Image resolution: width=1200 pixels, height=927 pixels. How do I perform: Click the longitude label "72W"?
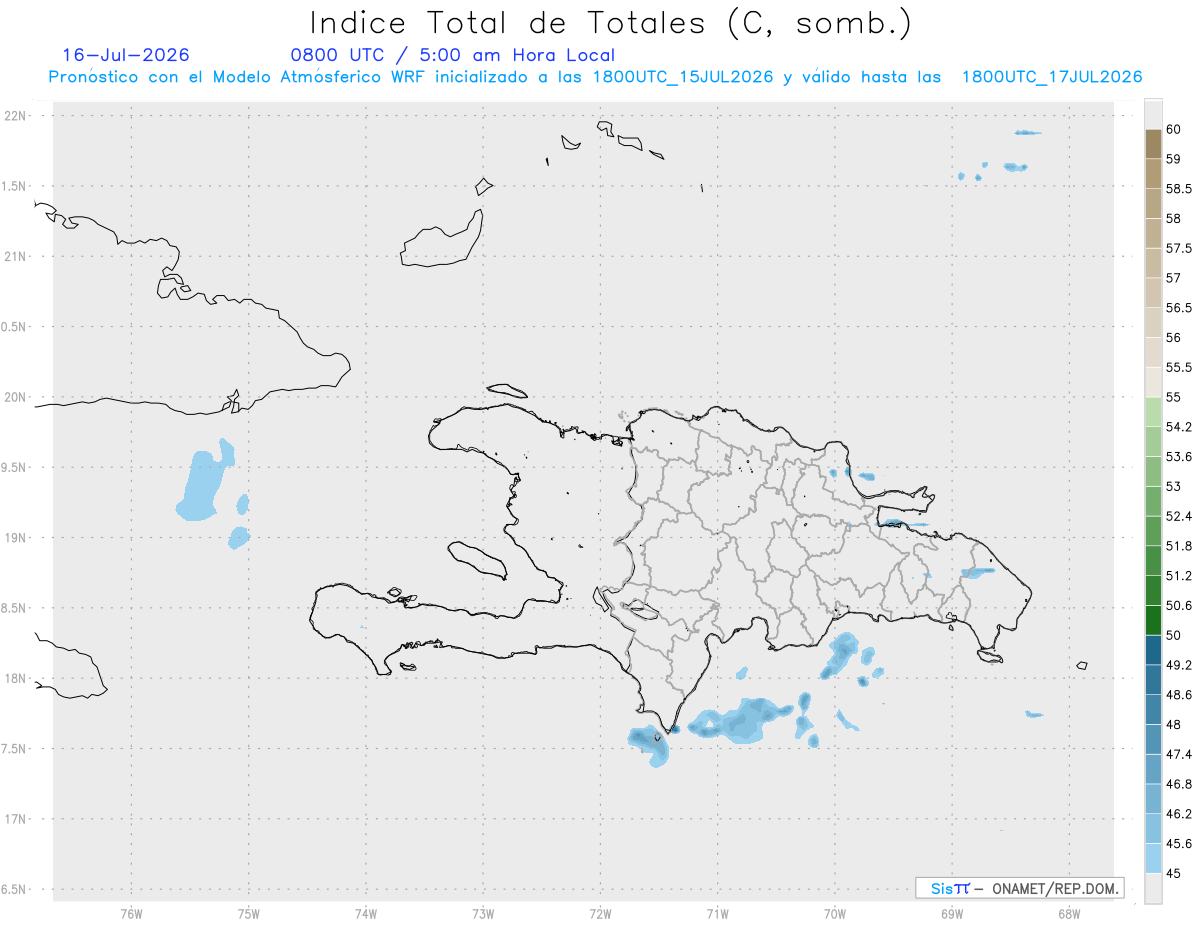point(601,913)
